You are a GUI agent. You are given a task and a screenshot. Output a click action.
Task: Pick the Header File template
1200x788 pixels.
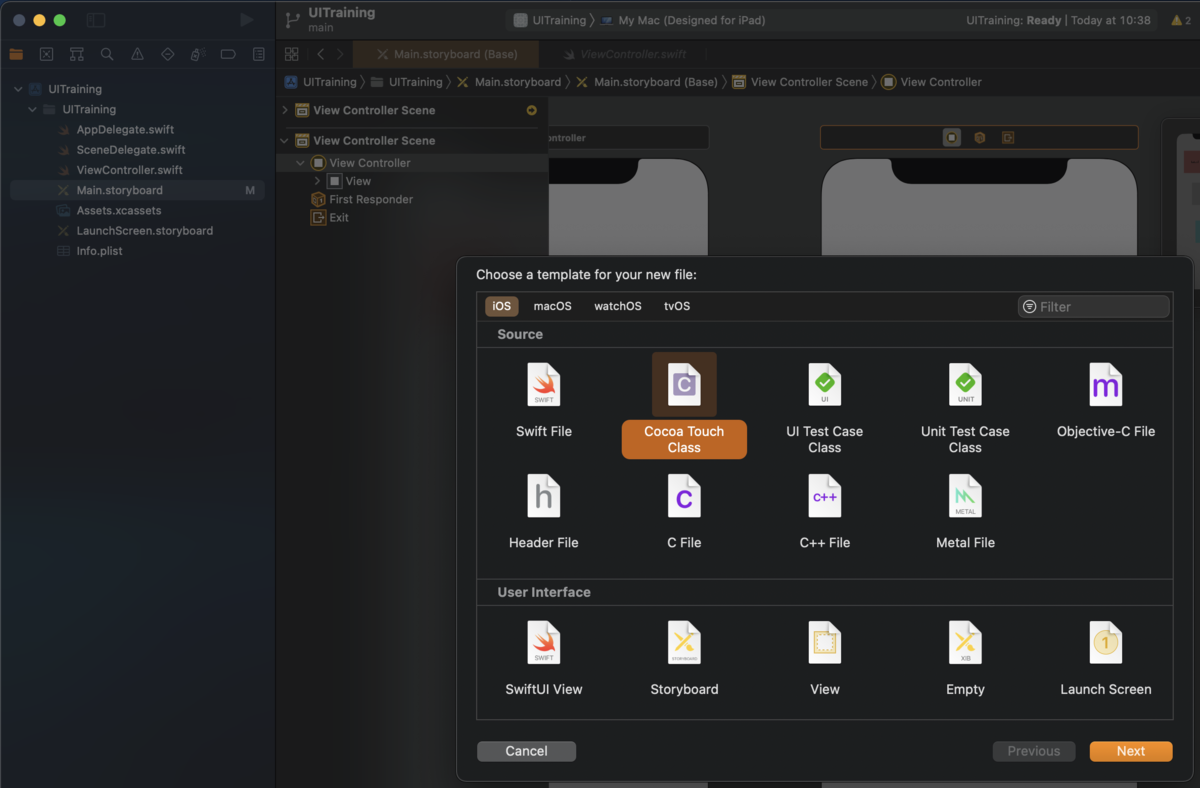click(544, 511)
